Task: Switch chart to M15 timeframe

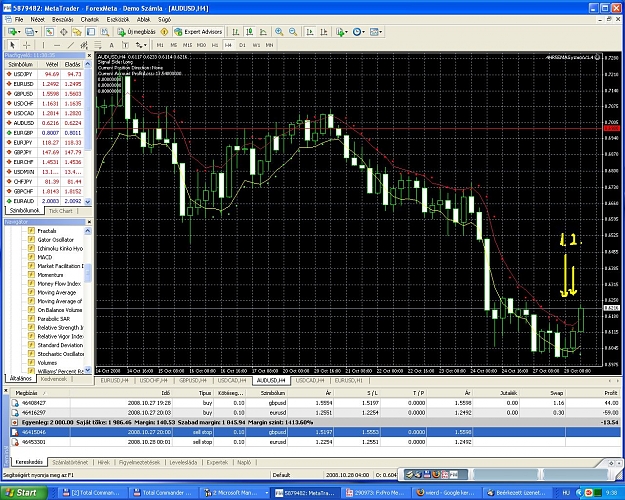Action: tap(187, 45)
